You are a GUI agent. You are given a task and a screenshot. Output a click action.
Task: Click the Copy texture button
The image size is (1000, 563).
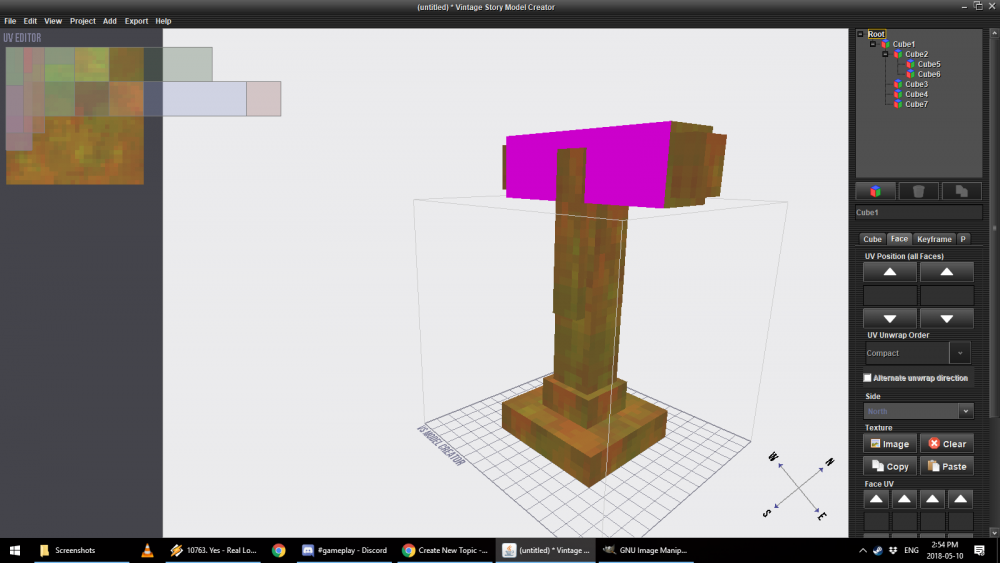[889, 466]
